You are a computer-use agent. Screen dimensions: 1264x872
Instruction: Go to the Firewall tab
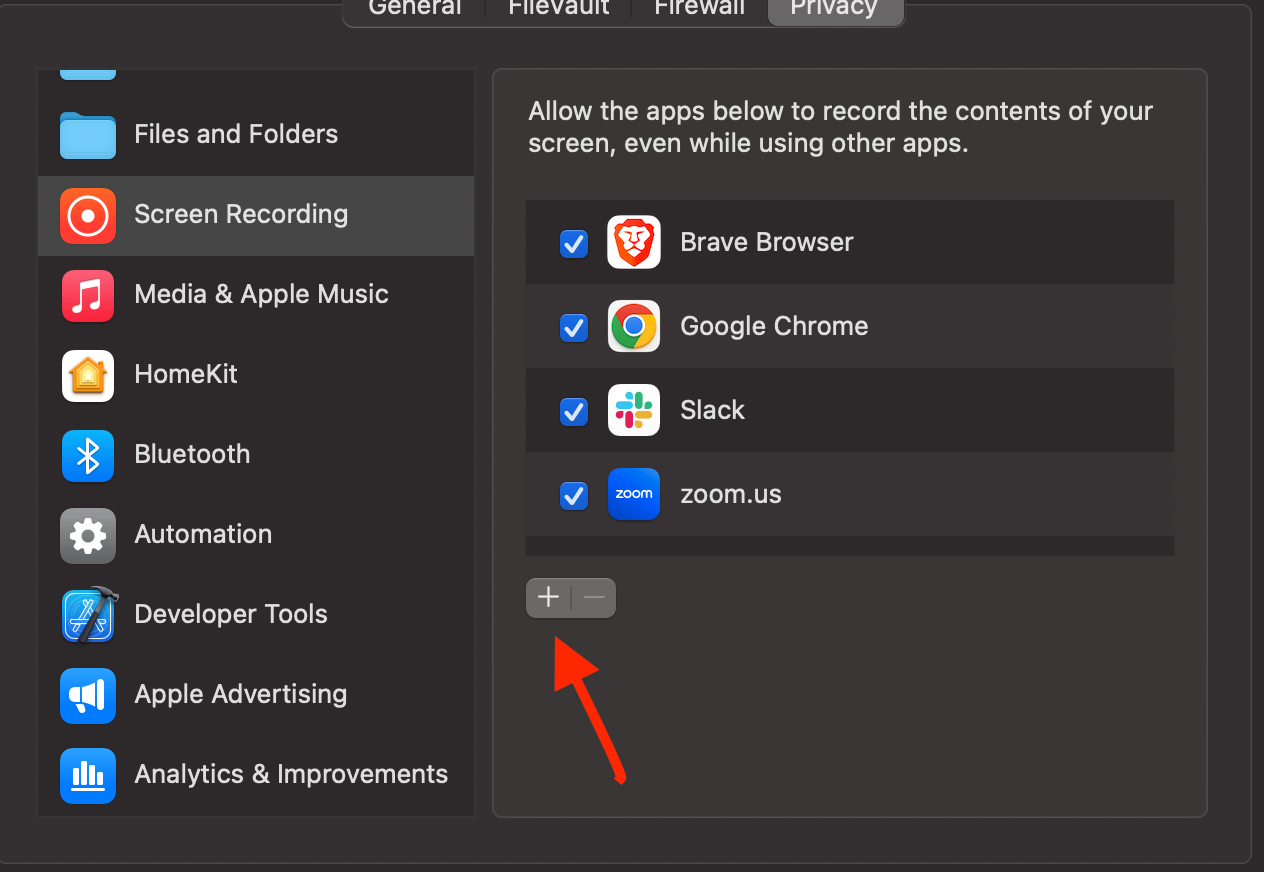tap(700, 8)
